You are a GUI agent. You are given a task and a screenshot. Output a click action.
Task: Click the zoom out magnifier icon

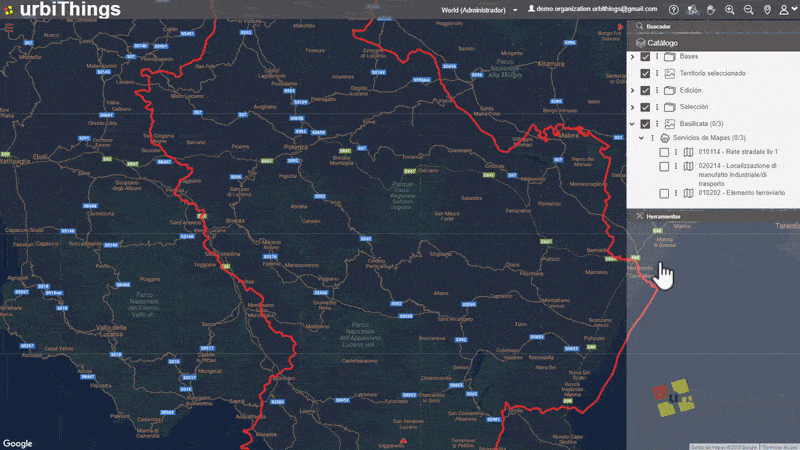[x=748, y=10]
